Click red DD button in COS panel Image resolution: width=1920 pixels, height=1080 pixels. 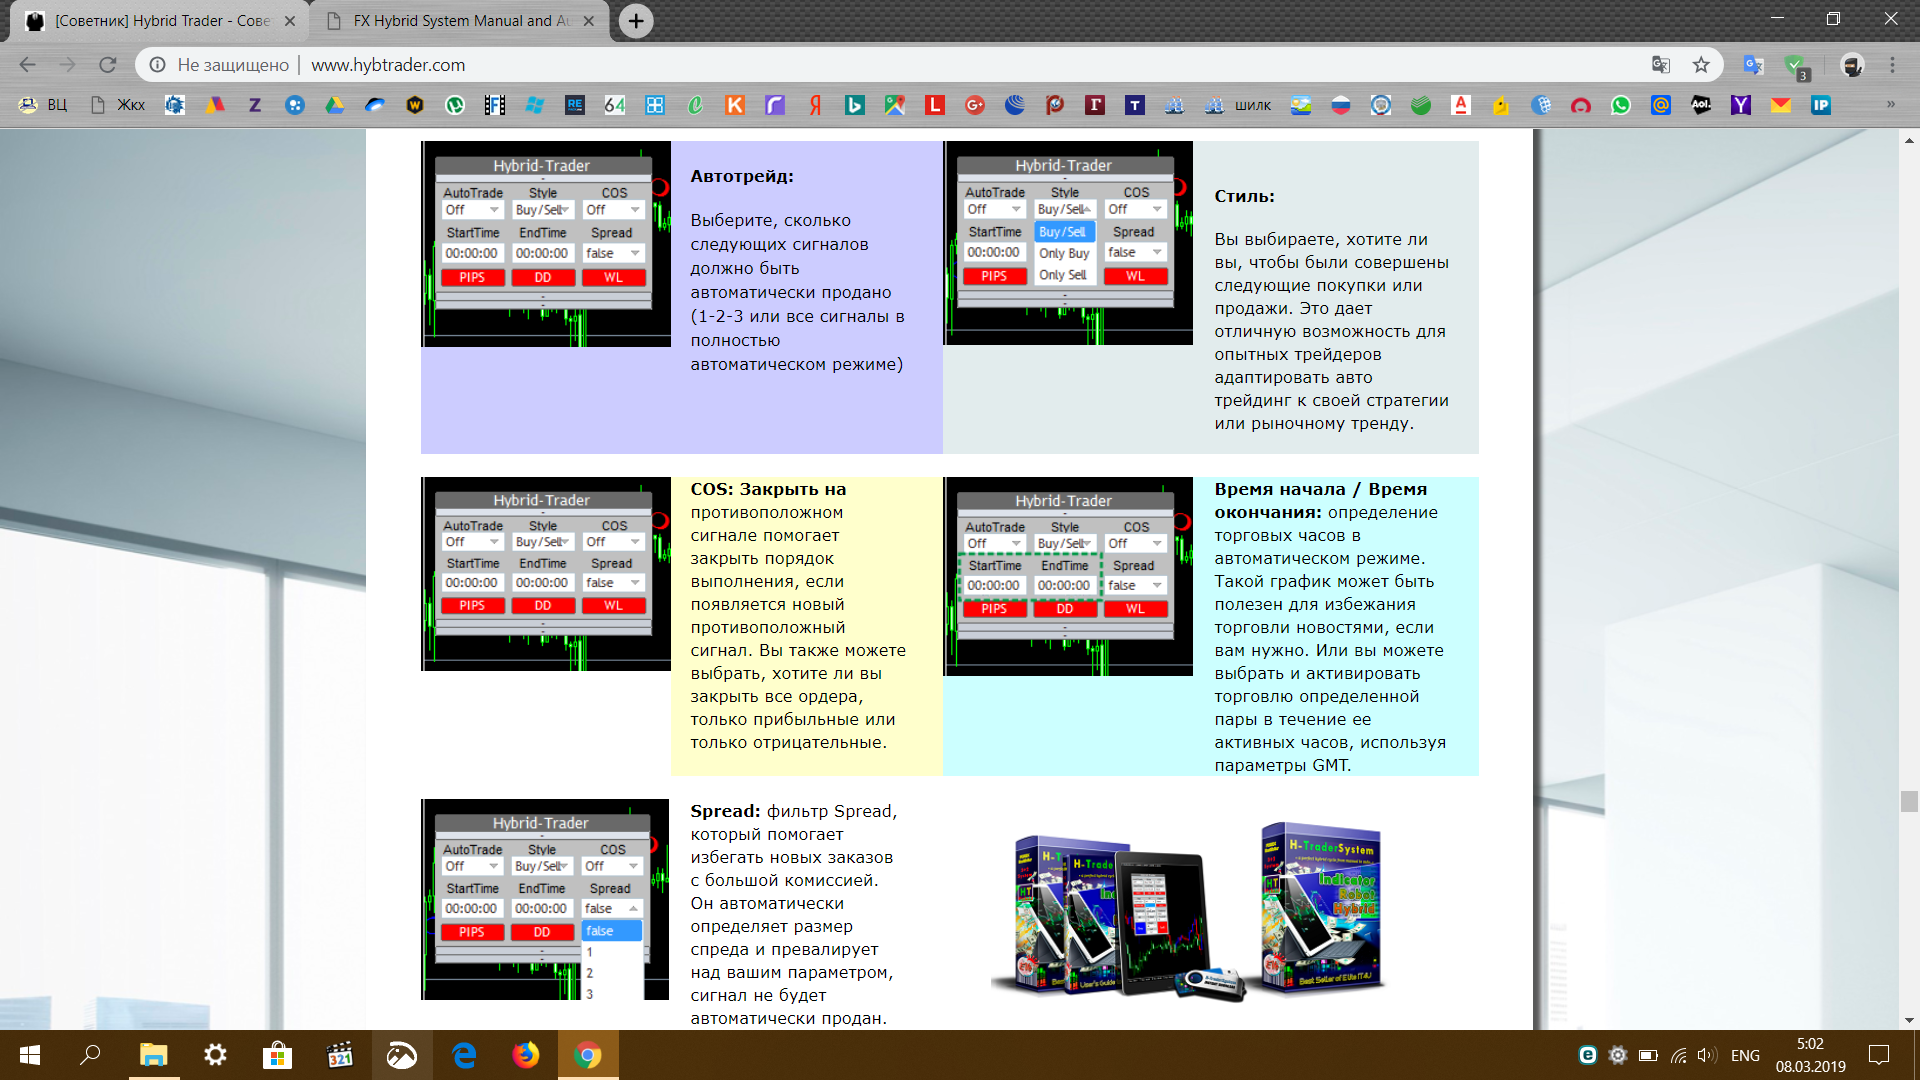(543, 606)
